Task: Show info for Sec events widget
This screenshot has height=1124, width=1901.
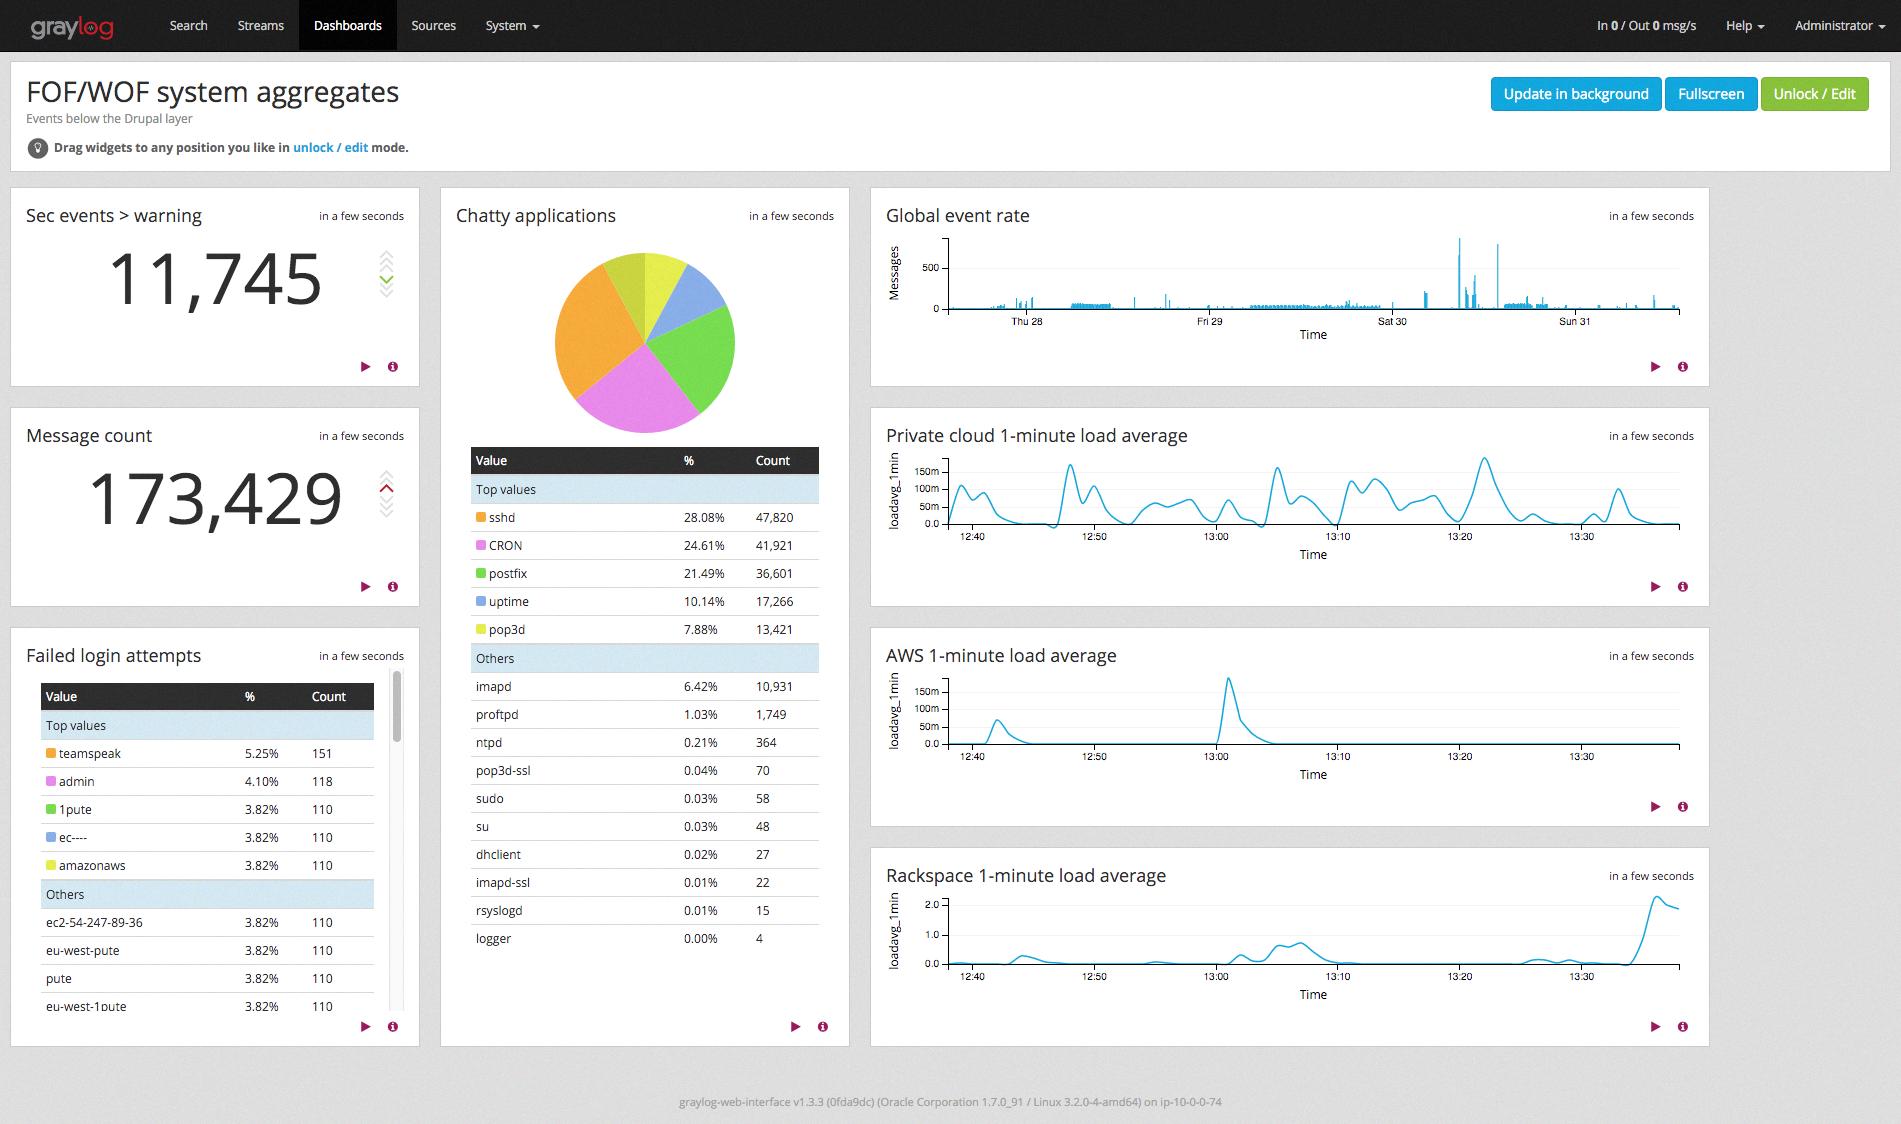Action: click(x=393, y=367)
